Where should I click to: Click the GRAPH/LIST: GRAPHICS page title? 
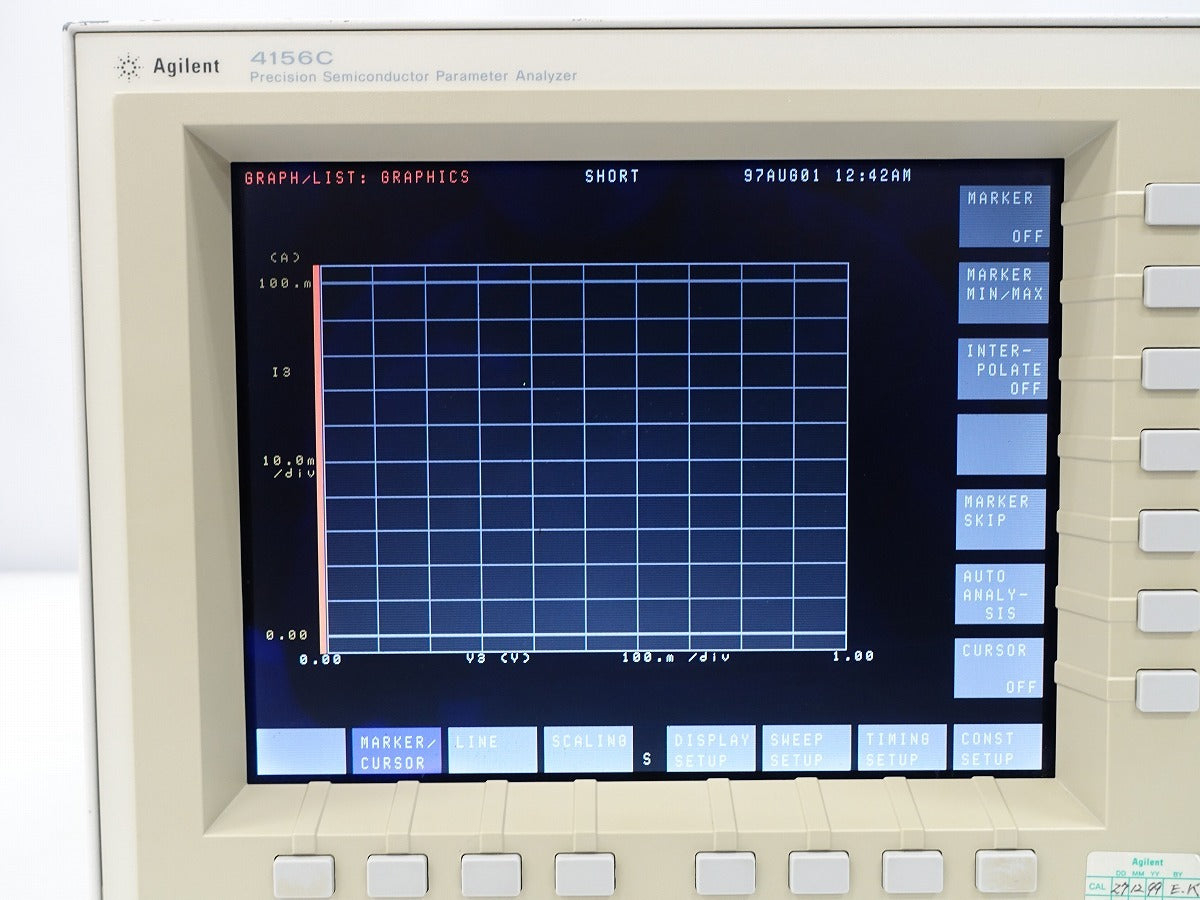pos(357,177)
